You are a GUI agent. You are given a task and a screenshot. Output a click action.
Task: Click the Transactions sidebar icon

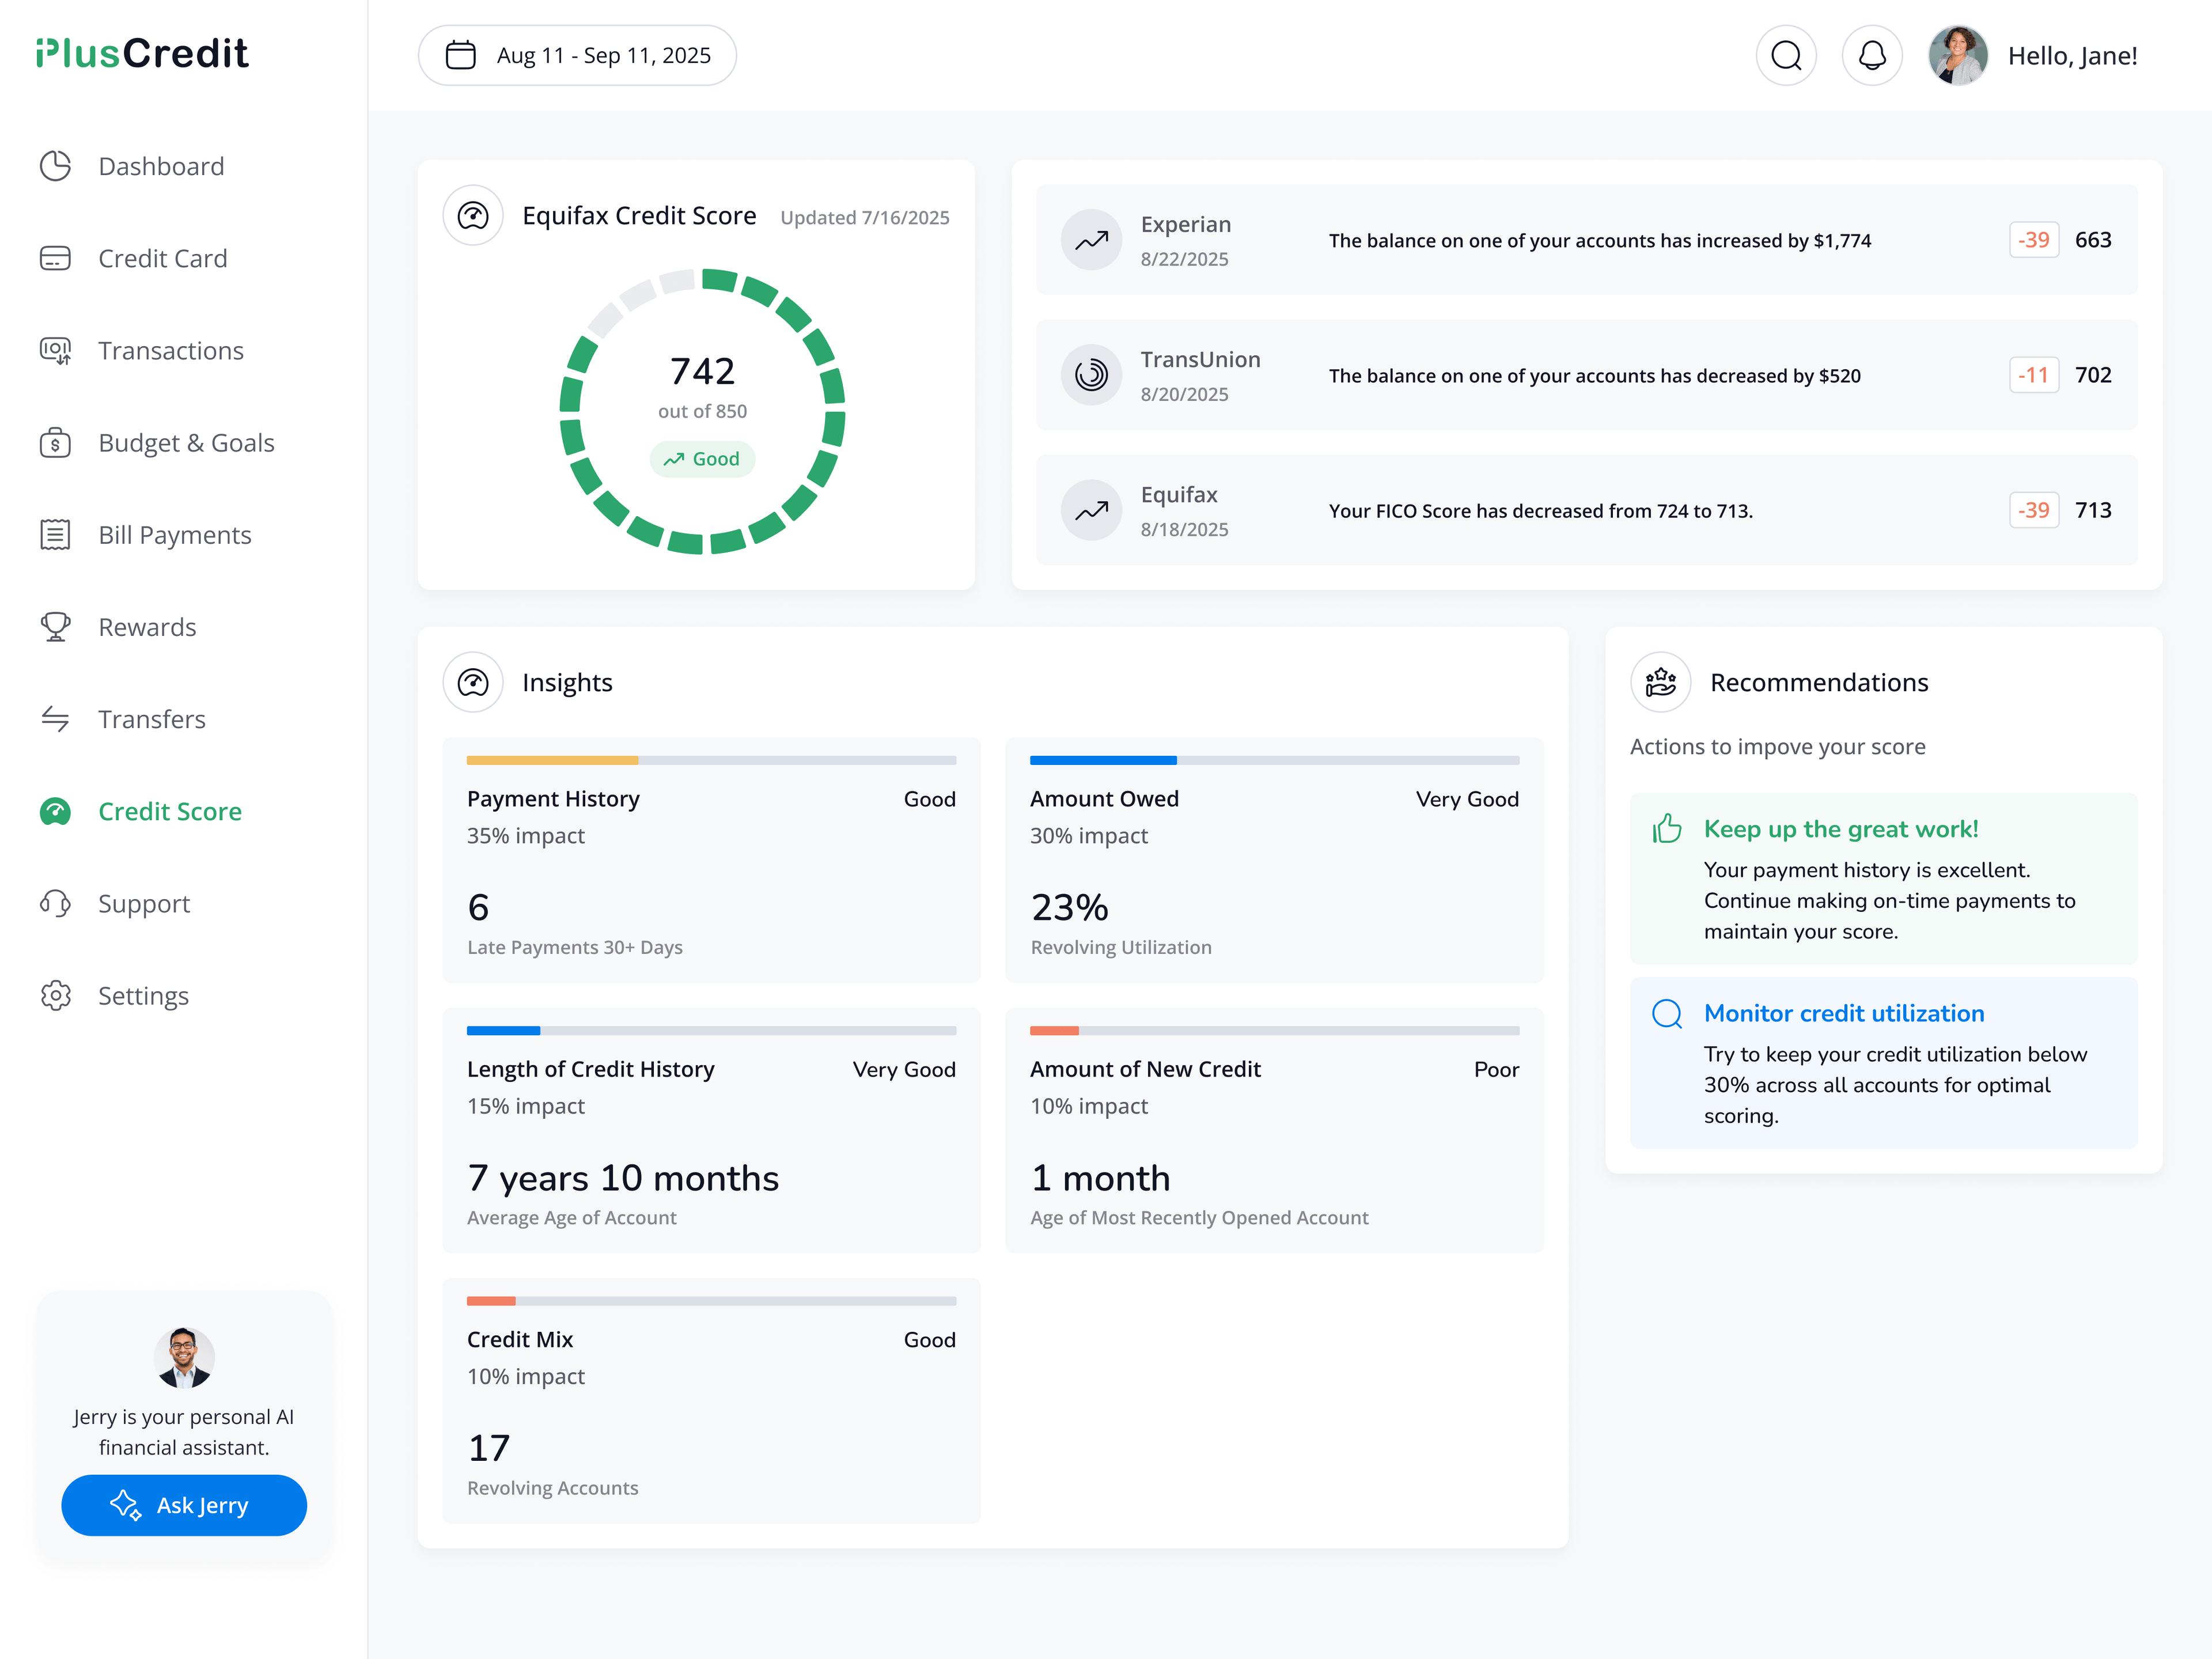(55, 350)
